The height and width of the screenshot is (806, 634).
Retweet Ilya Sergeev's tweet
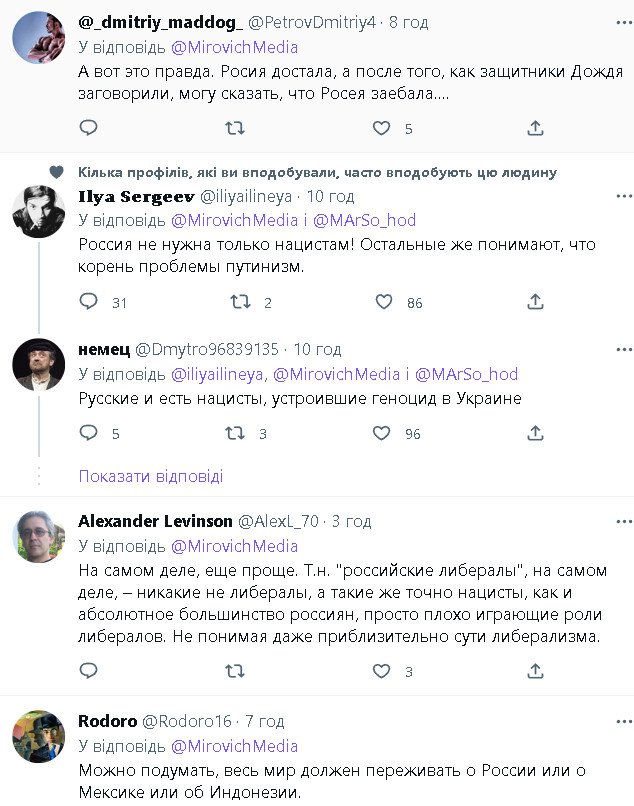click(x=241, y=301)
